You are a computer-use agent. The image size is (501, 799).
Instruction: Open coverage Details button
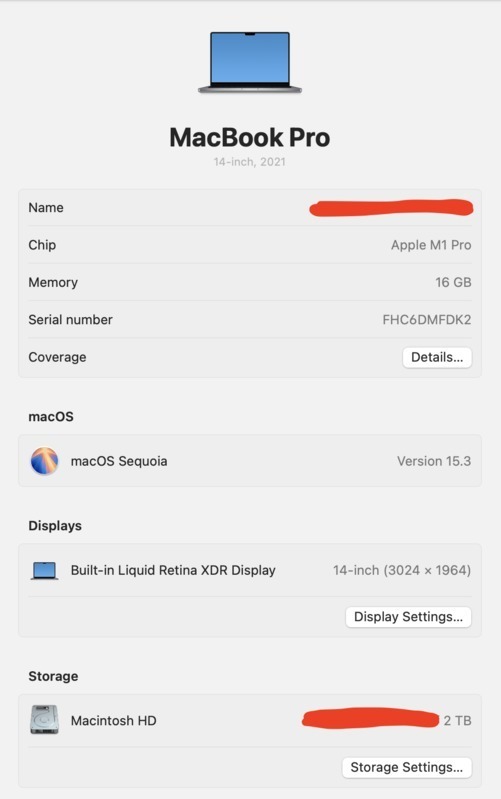point(437,357)
